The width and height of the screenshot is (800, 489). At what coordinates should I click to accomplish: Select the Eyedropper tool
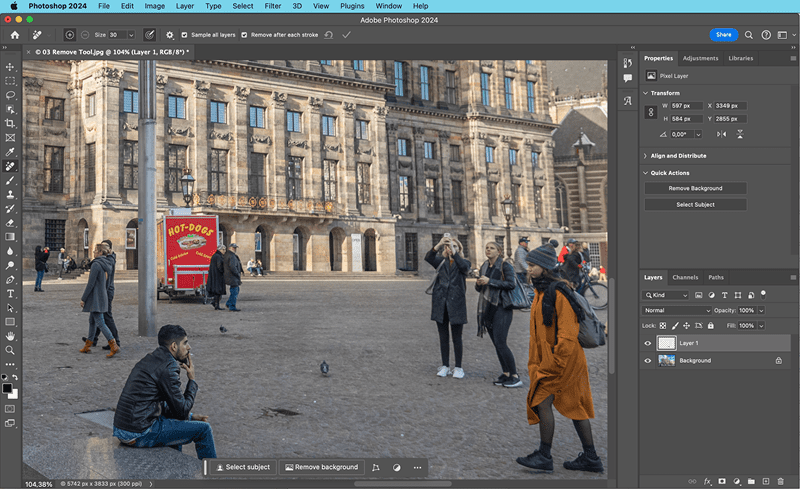pyautogui.click(x=10, y=152)
